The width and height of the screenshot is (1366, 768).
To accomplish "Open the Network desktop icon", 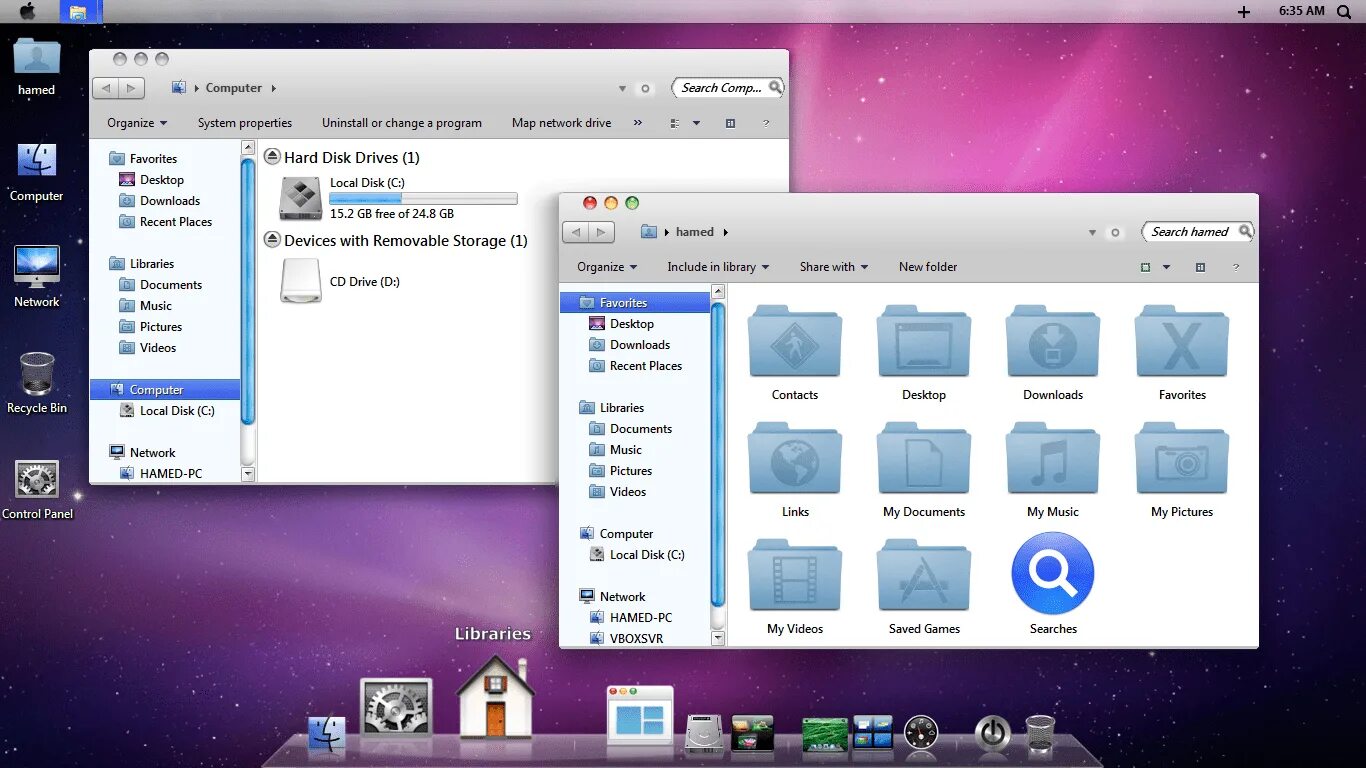I will click(37, 268).
